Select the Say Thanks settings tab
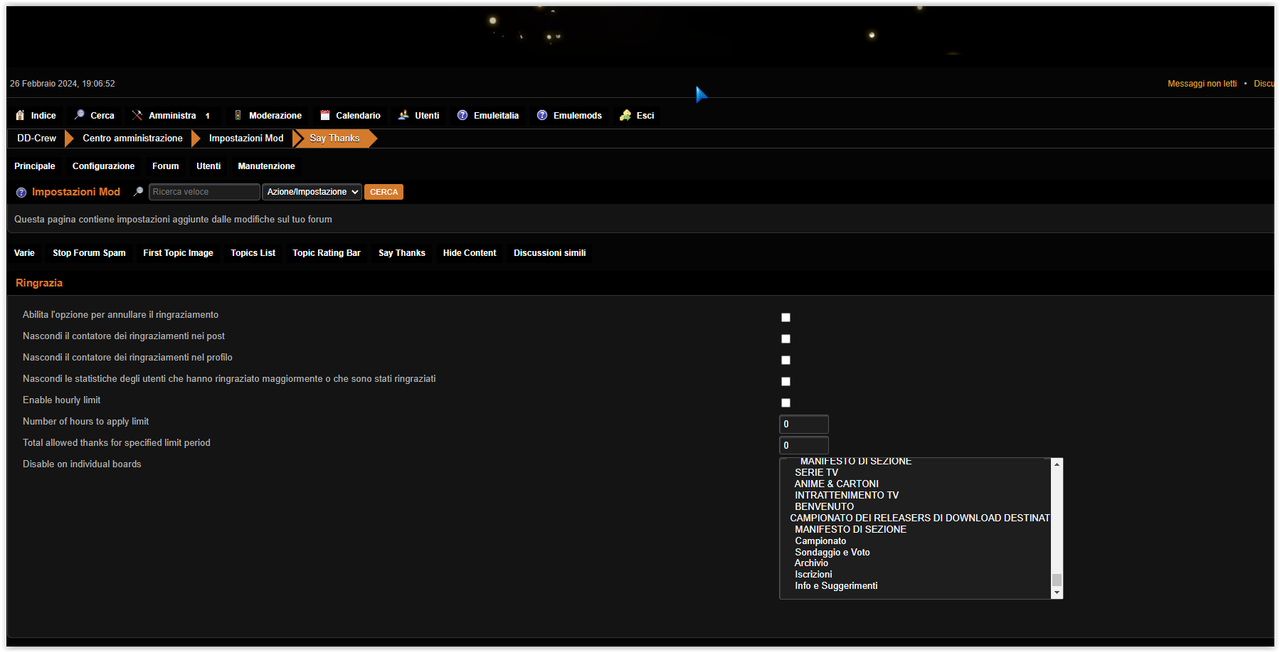 (x=402, y=253)
